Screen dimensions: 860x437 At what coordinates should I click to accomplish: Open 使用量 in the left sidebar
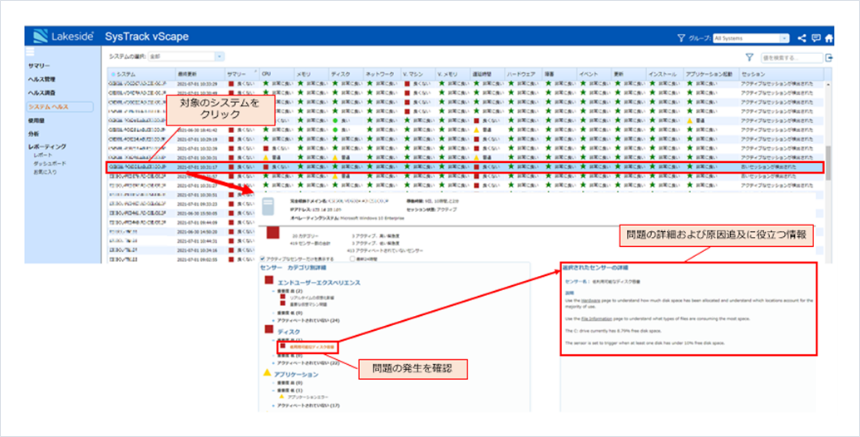point(37,119)
